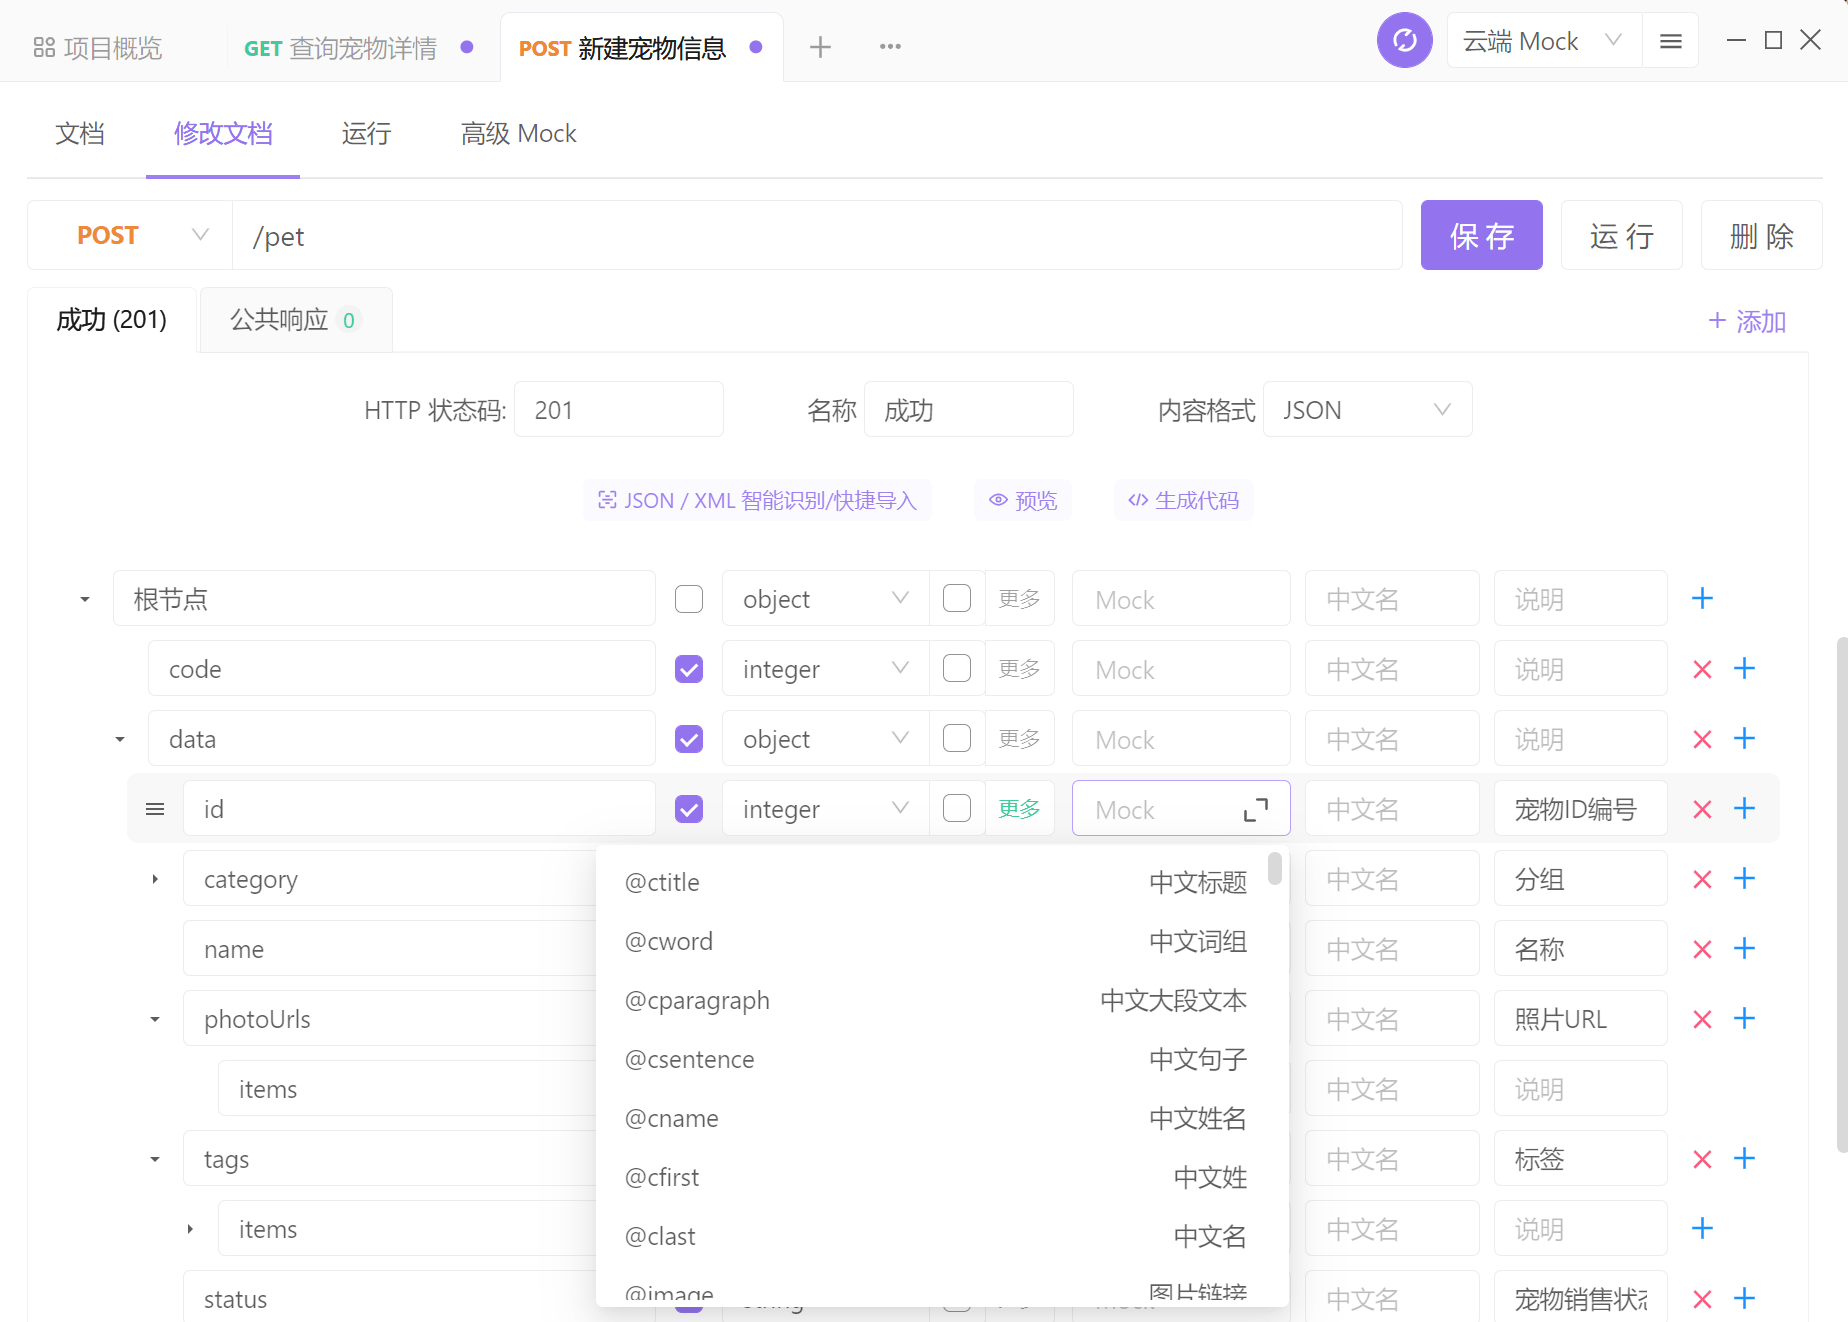Uncheck the id field checkbox
Screen dimensions: 1848x1322
coord(688,808)
